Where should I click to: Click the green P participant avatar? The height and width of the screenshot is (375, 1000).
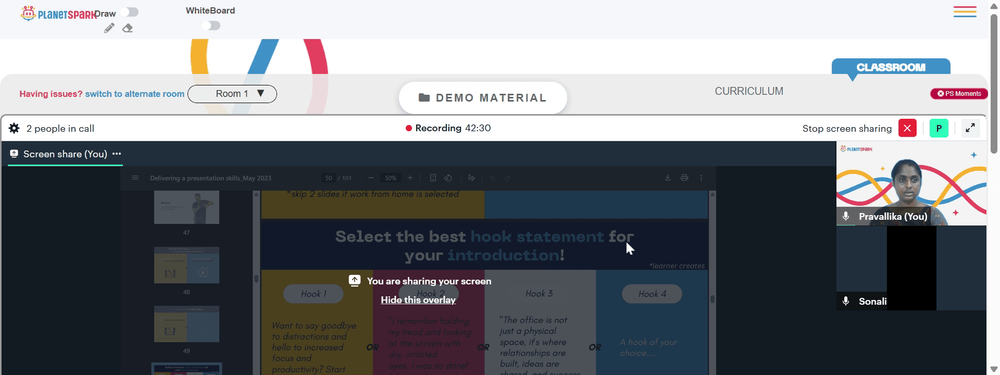pyautogui.click(x=938, y=128)
